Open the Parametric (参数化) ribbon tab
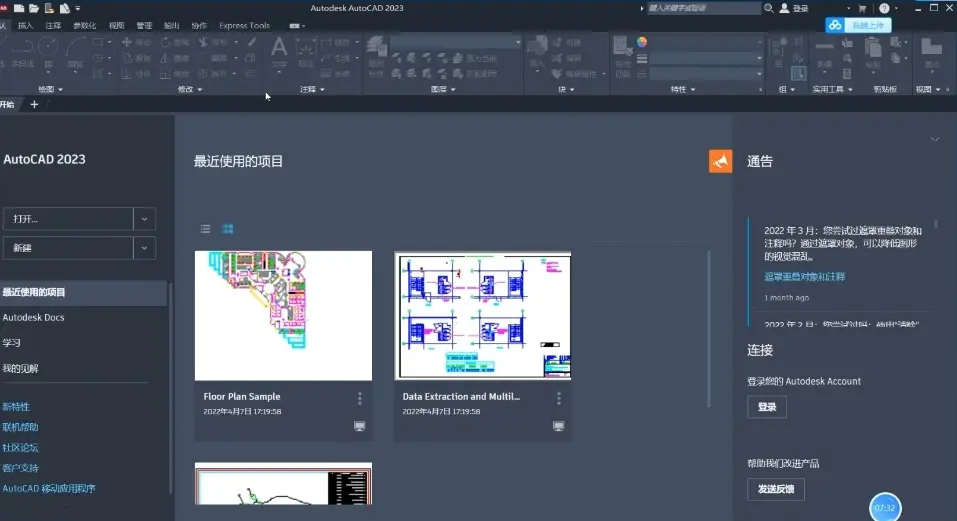 pos(84,26)
